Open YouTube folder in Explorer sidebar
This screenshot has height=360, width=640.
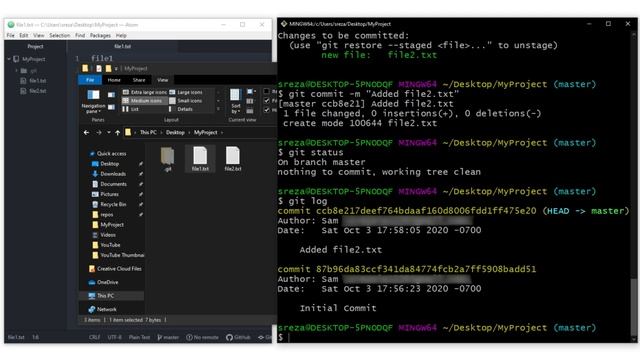click(x=106, y=245)
